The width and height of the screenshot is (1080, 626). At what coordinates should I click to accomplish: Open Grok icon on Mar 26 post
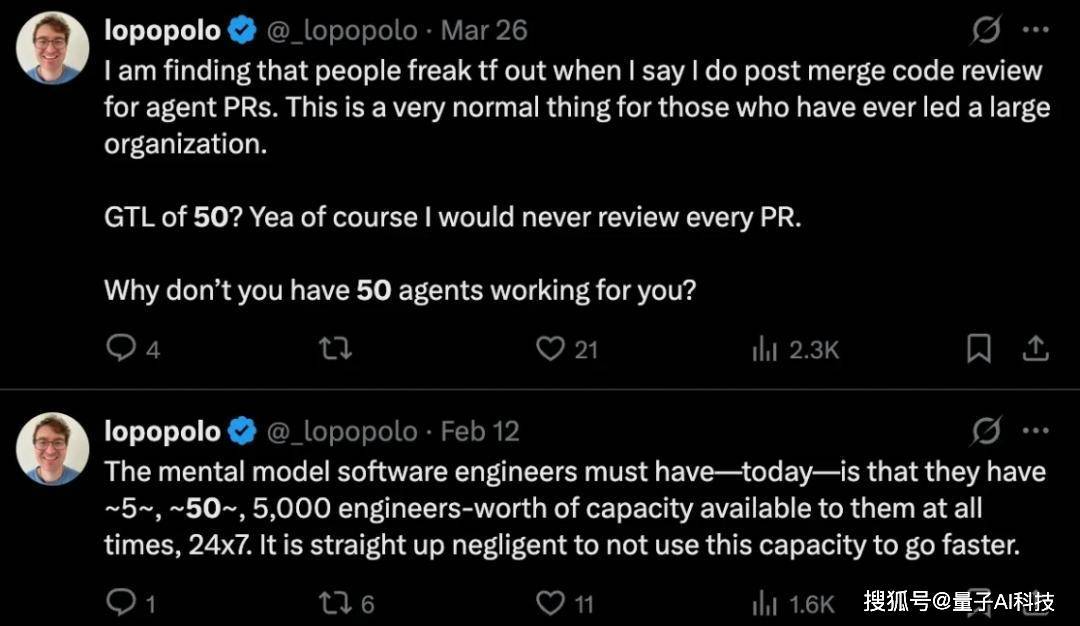tap(987, 31)
